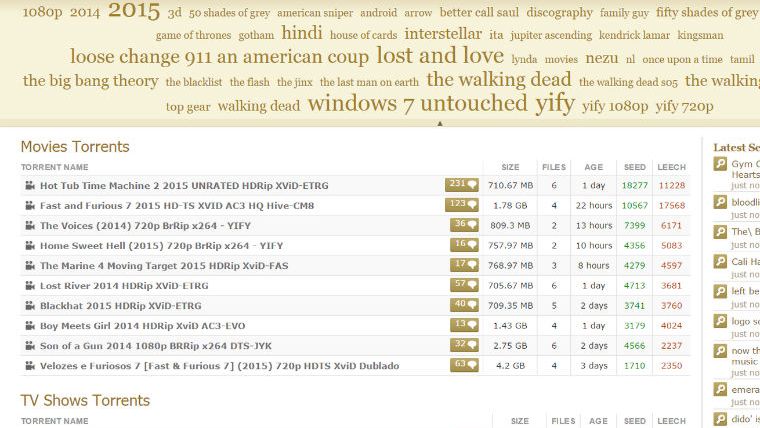Viewport: 760px width, 428px height.
Task: Open comments badge for Velozes e Furiosos 7
Action: tap(464, 365)
